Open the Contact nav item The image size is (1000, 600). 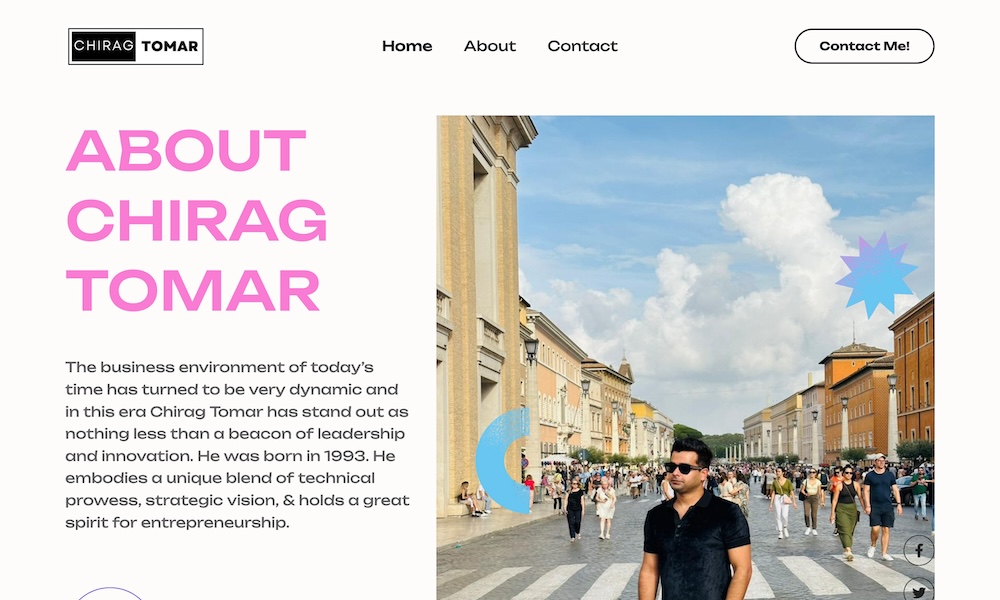pos(582,46)
